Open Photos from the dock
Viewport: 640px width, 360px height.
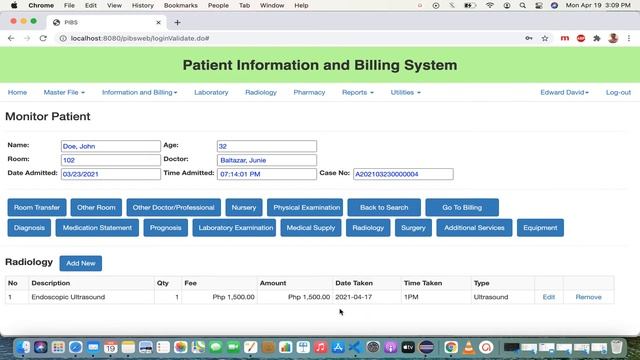pos(180,347)
